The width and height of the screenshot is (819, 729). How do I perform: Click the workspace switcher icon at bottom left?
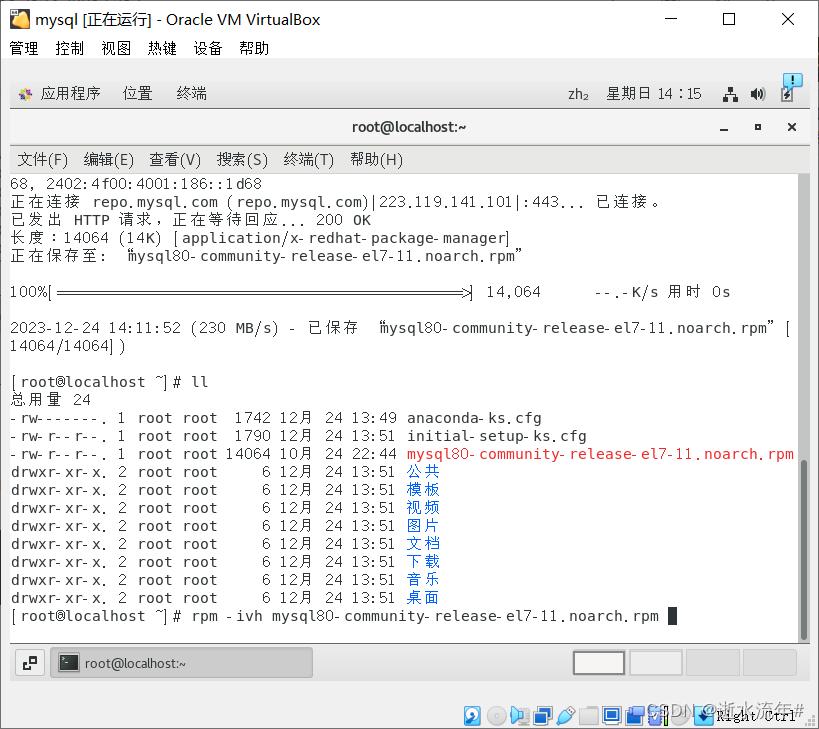pyautogui.click(x=29, y=662)
